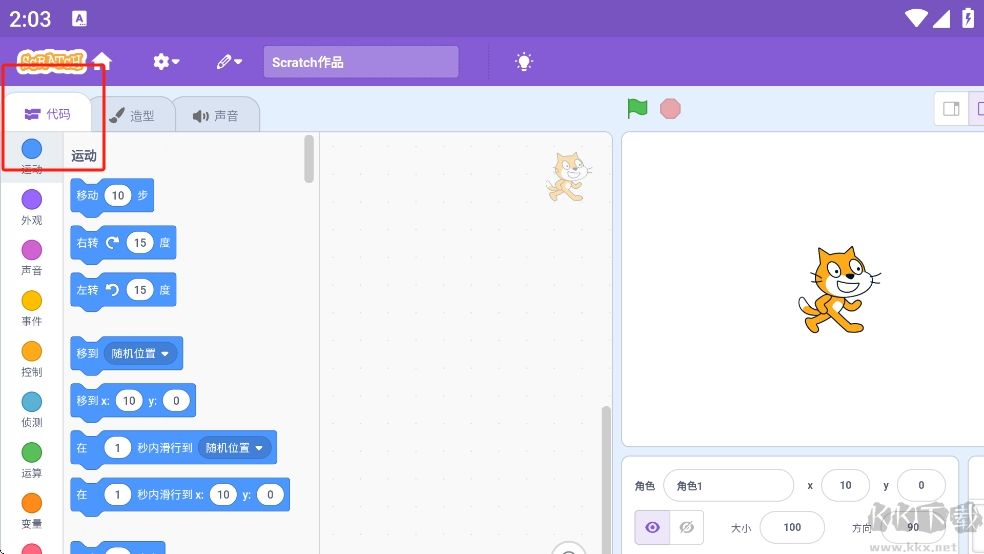Click the 15 value in the 左转 block

(x=140, y=290)
